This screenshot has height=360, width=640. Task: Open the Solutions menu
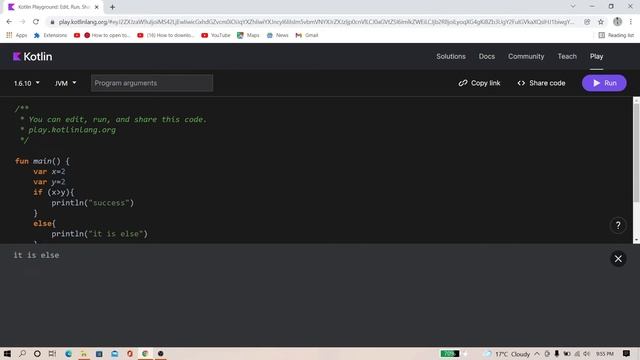451,56
